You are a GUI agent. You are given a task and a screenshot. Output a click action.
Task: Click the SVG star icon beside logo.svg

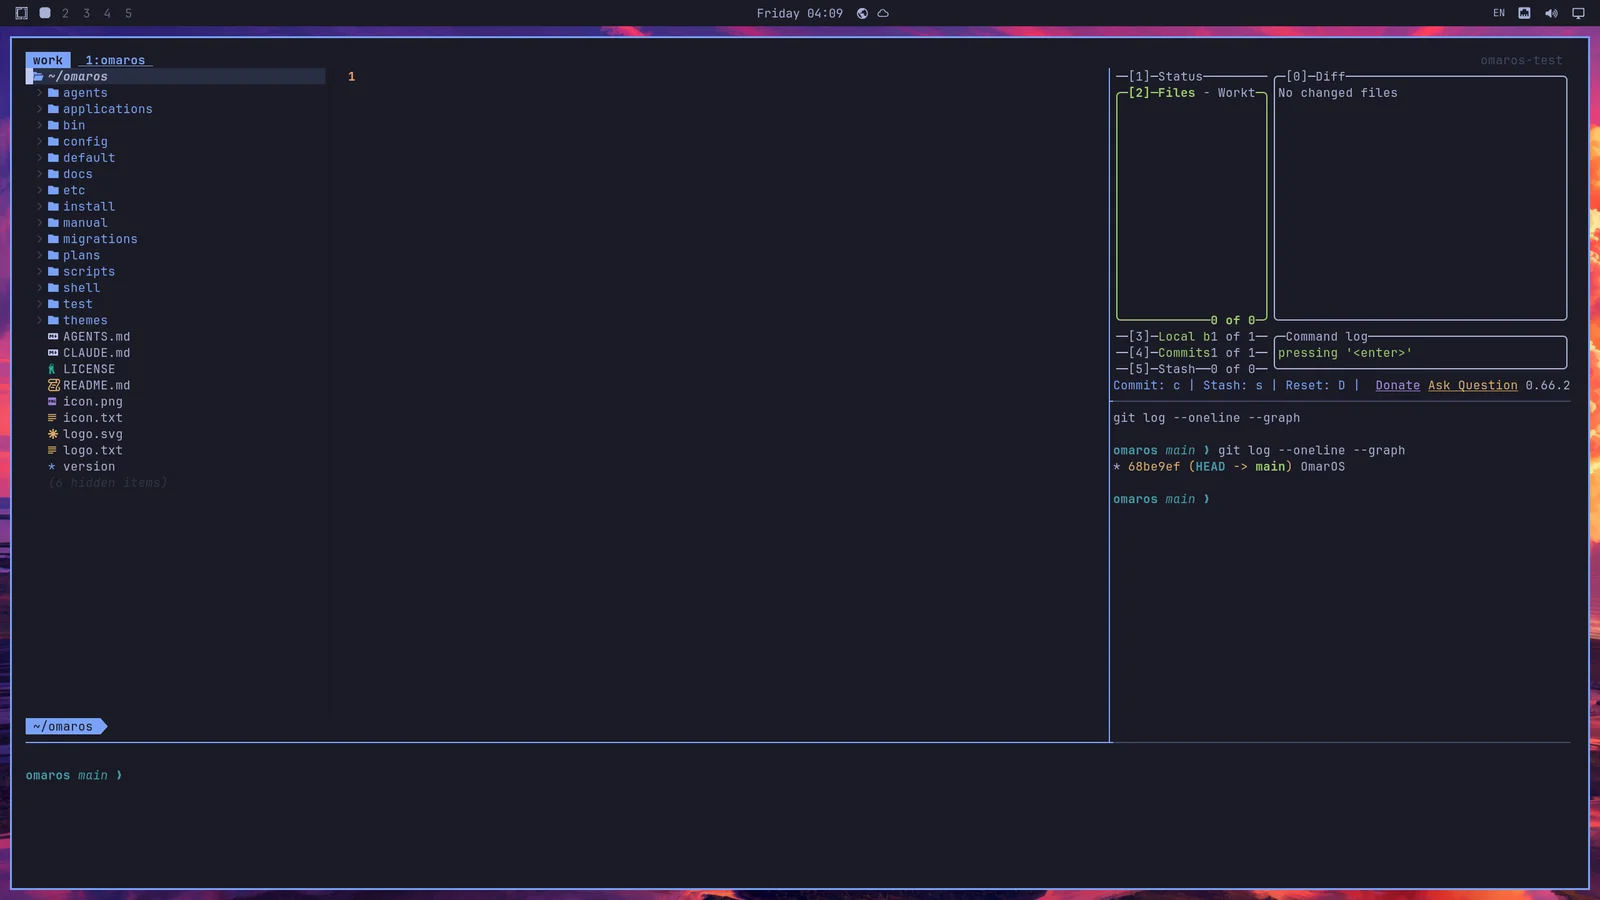click(x=53, y=434)
